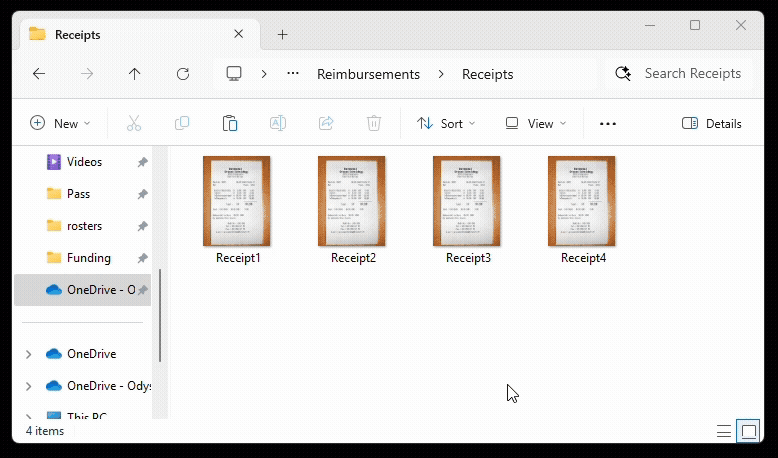
Task: Click the Paste clipboard icon
Action: click(230, 123)
